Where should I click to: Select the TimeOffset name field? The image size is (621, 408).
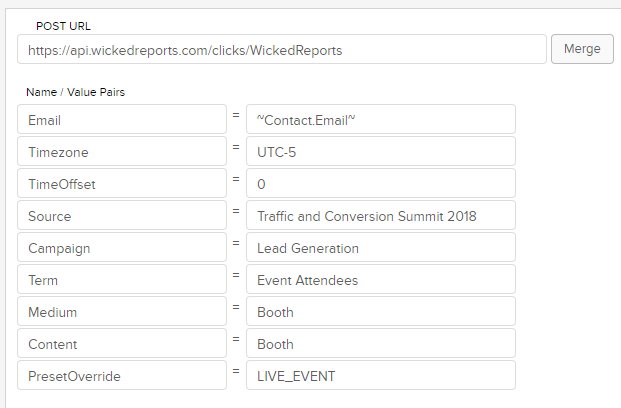(122, 183)
